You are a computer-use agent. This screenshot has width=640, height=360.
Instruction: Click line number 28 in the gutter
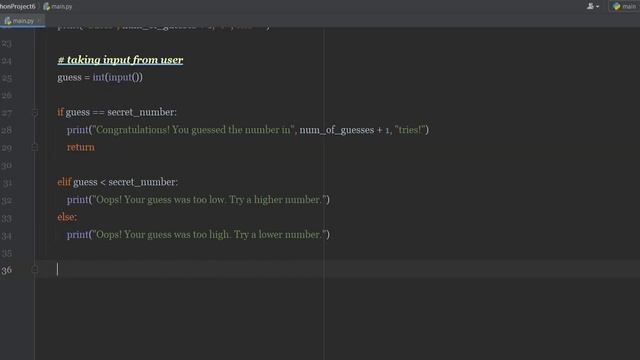[x=7, y=130]
